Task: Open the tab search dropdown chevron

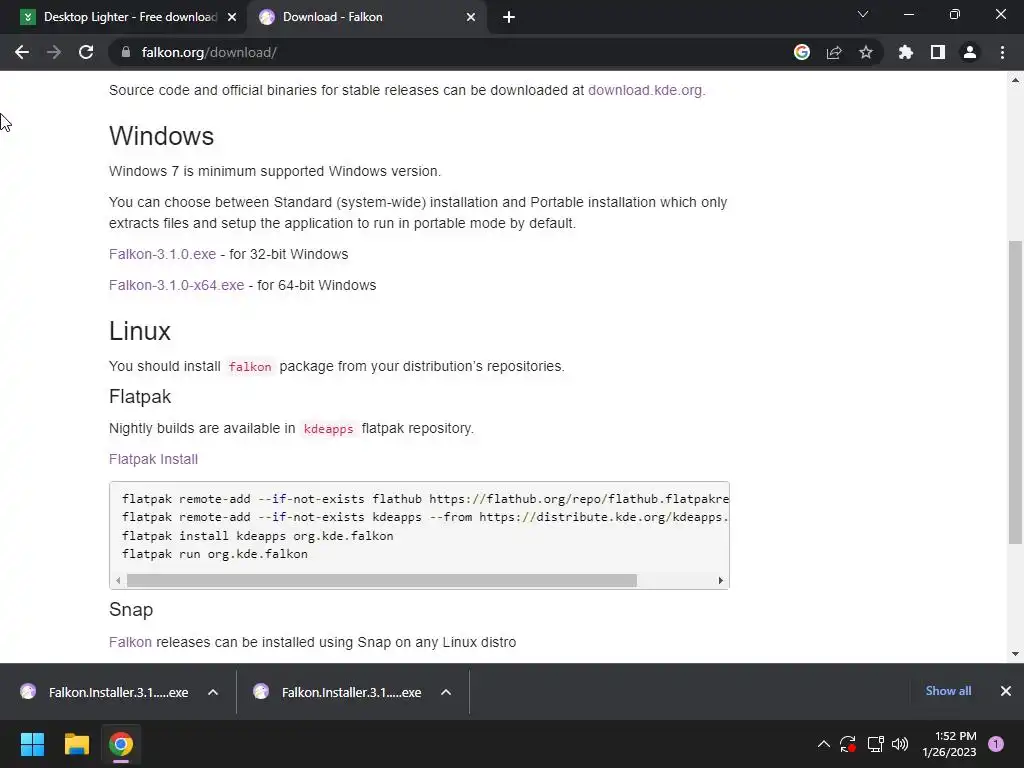Action: [863, 14]
